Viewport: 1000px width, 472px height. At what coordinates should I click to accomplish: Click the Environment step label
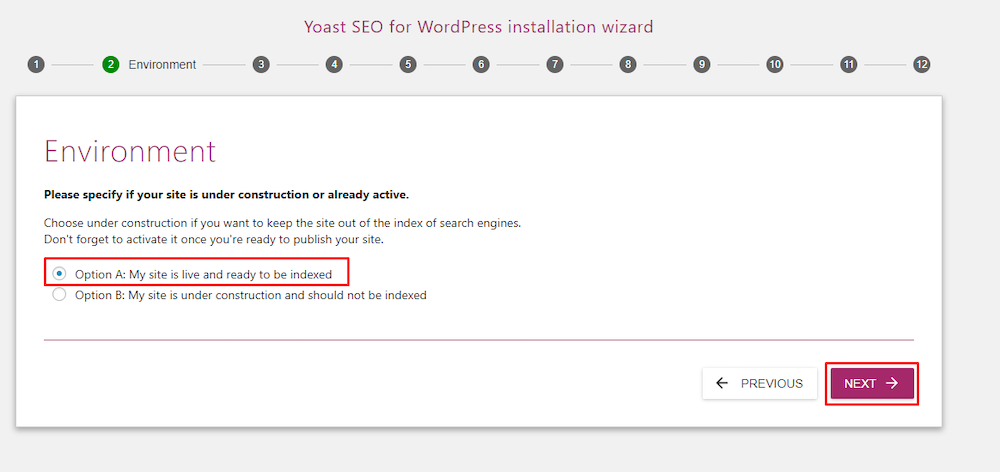click(x=162, y=64)
